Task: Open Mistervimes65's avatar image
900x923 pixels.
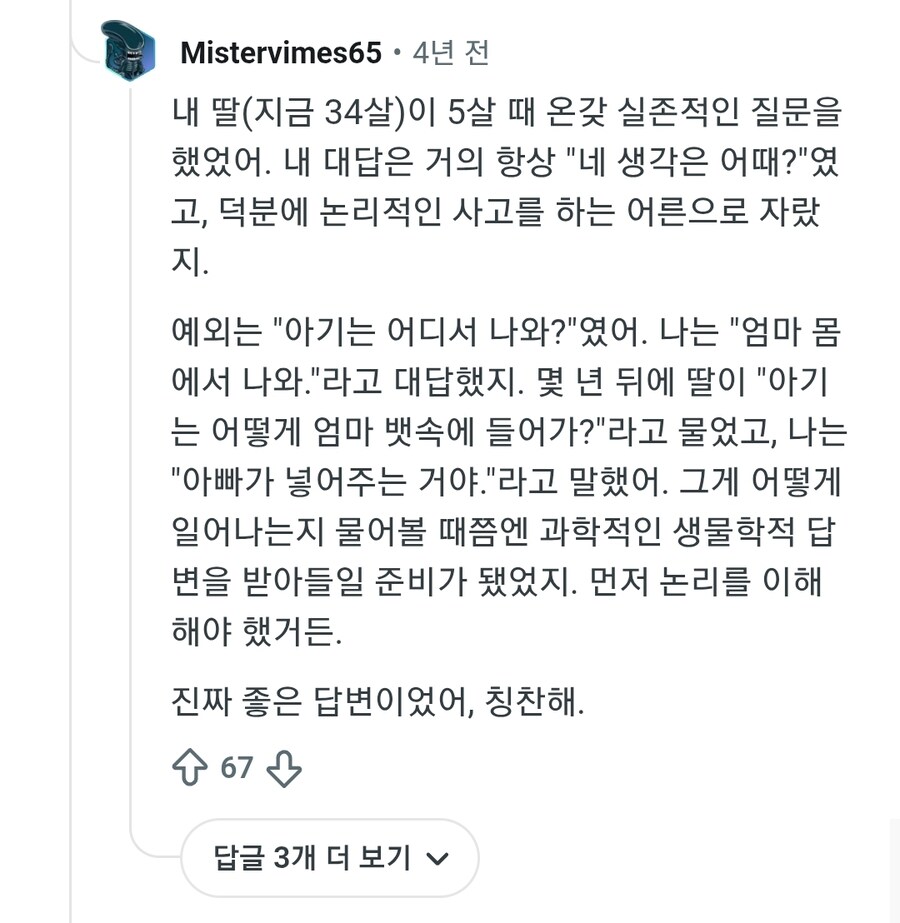Action: [130, 50]
